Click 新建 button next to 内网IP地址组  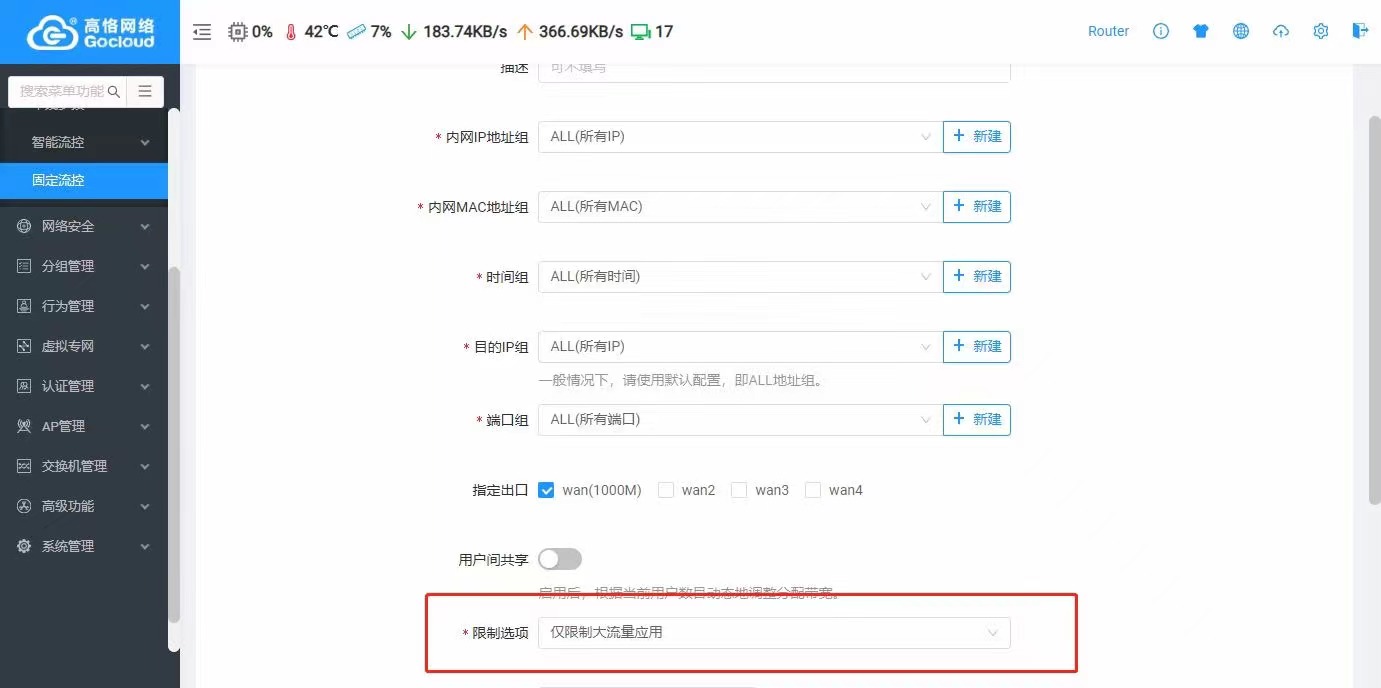pyautogui.click(x=976, y=137)
